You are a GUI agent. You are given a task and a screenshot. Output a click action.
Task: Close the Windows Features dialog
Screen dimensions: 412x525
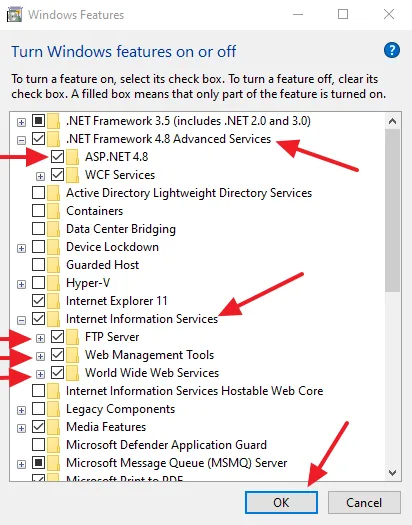(x=389, y=14)
